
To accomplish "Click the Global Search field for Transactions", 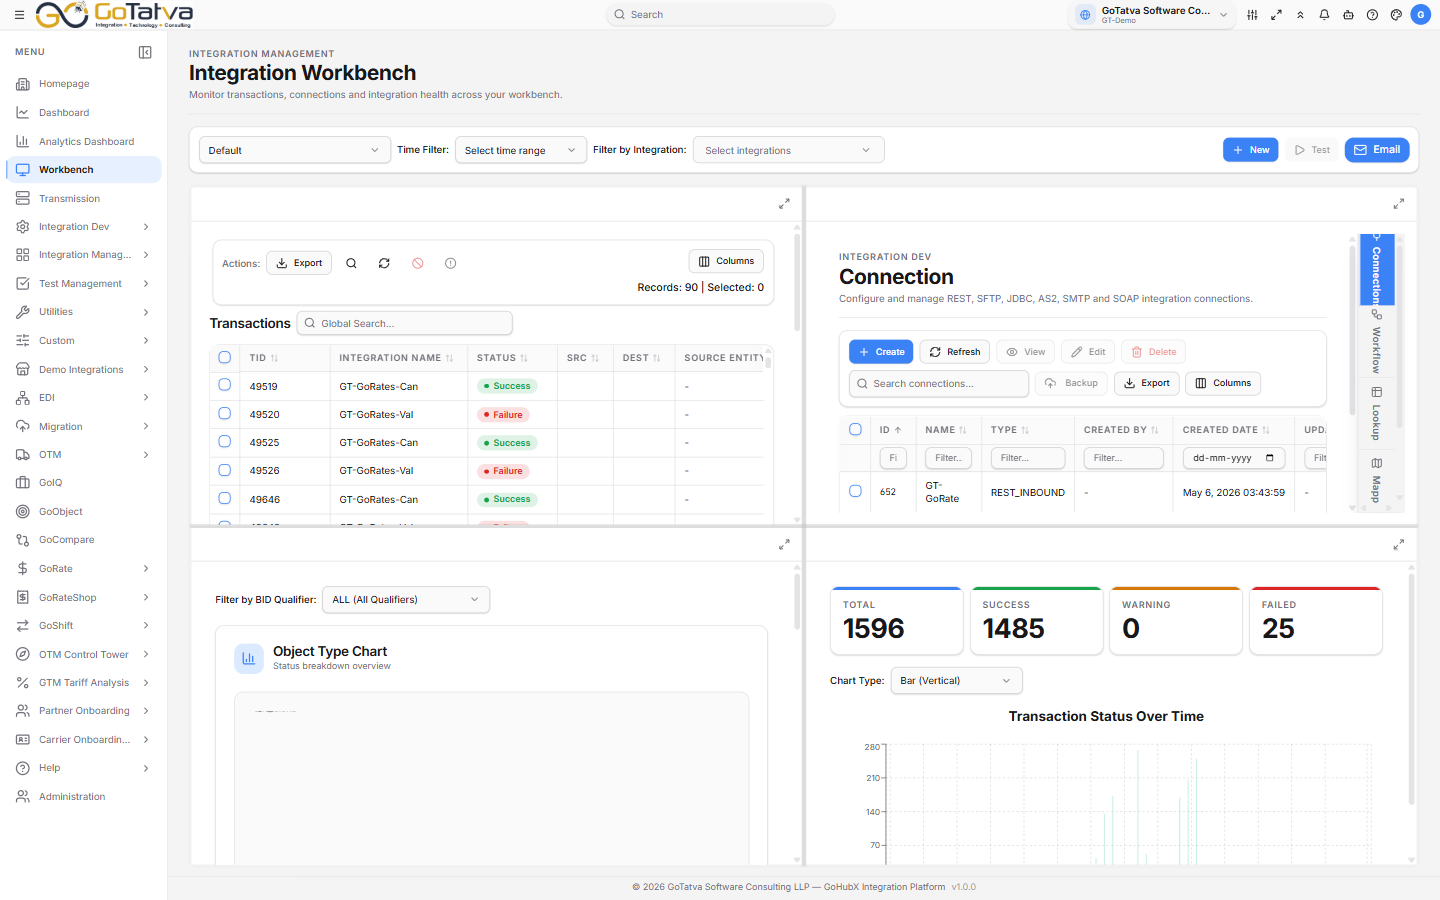I will (x=405, y=324).
